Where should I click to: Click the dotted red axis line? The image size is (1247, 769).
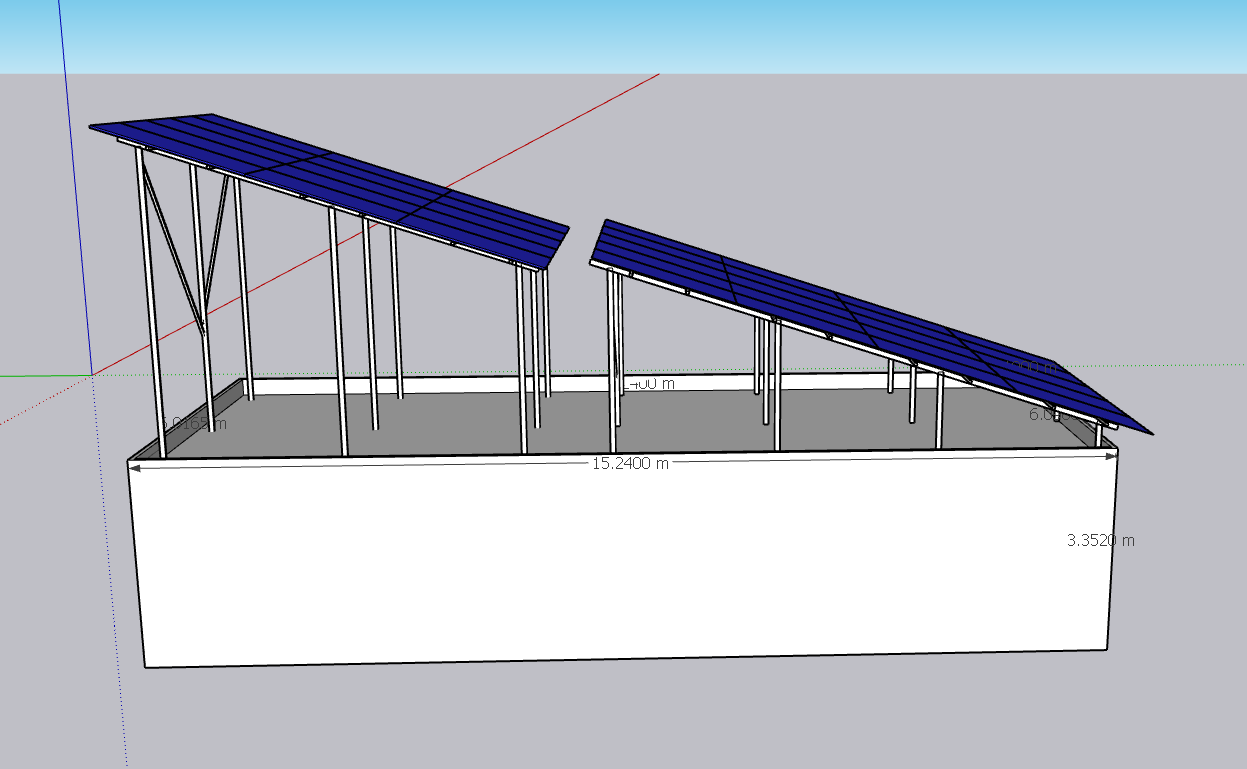pyautogui.click(x=45, y=399)
